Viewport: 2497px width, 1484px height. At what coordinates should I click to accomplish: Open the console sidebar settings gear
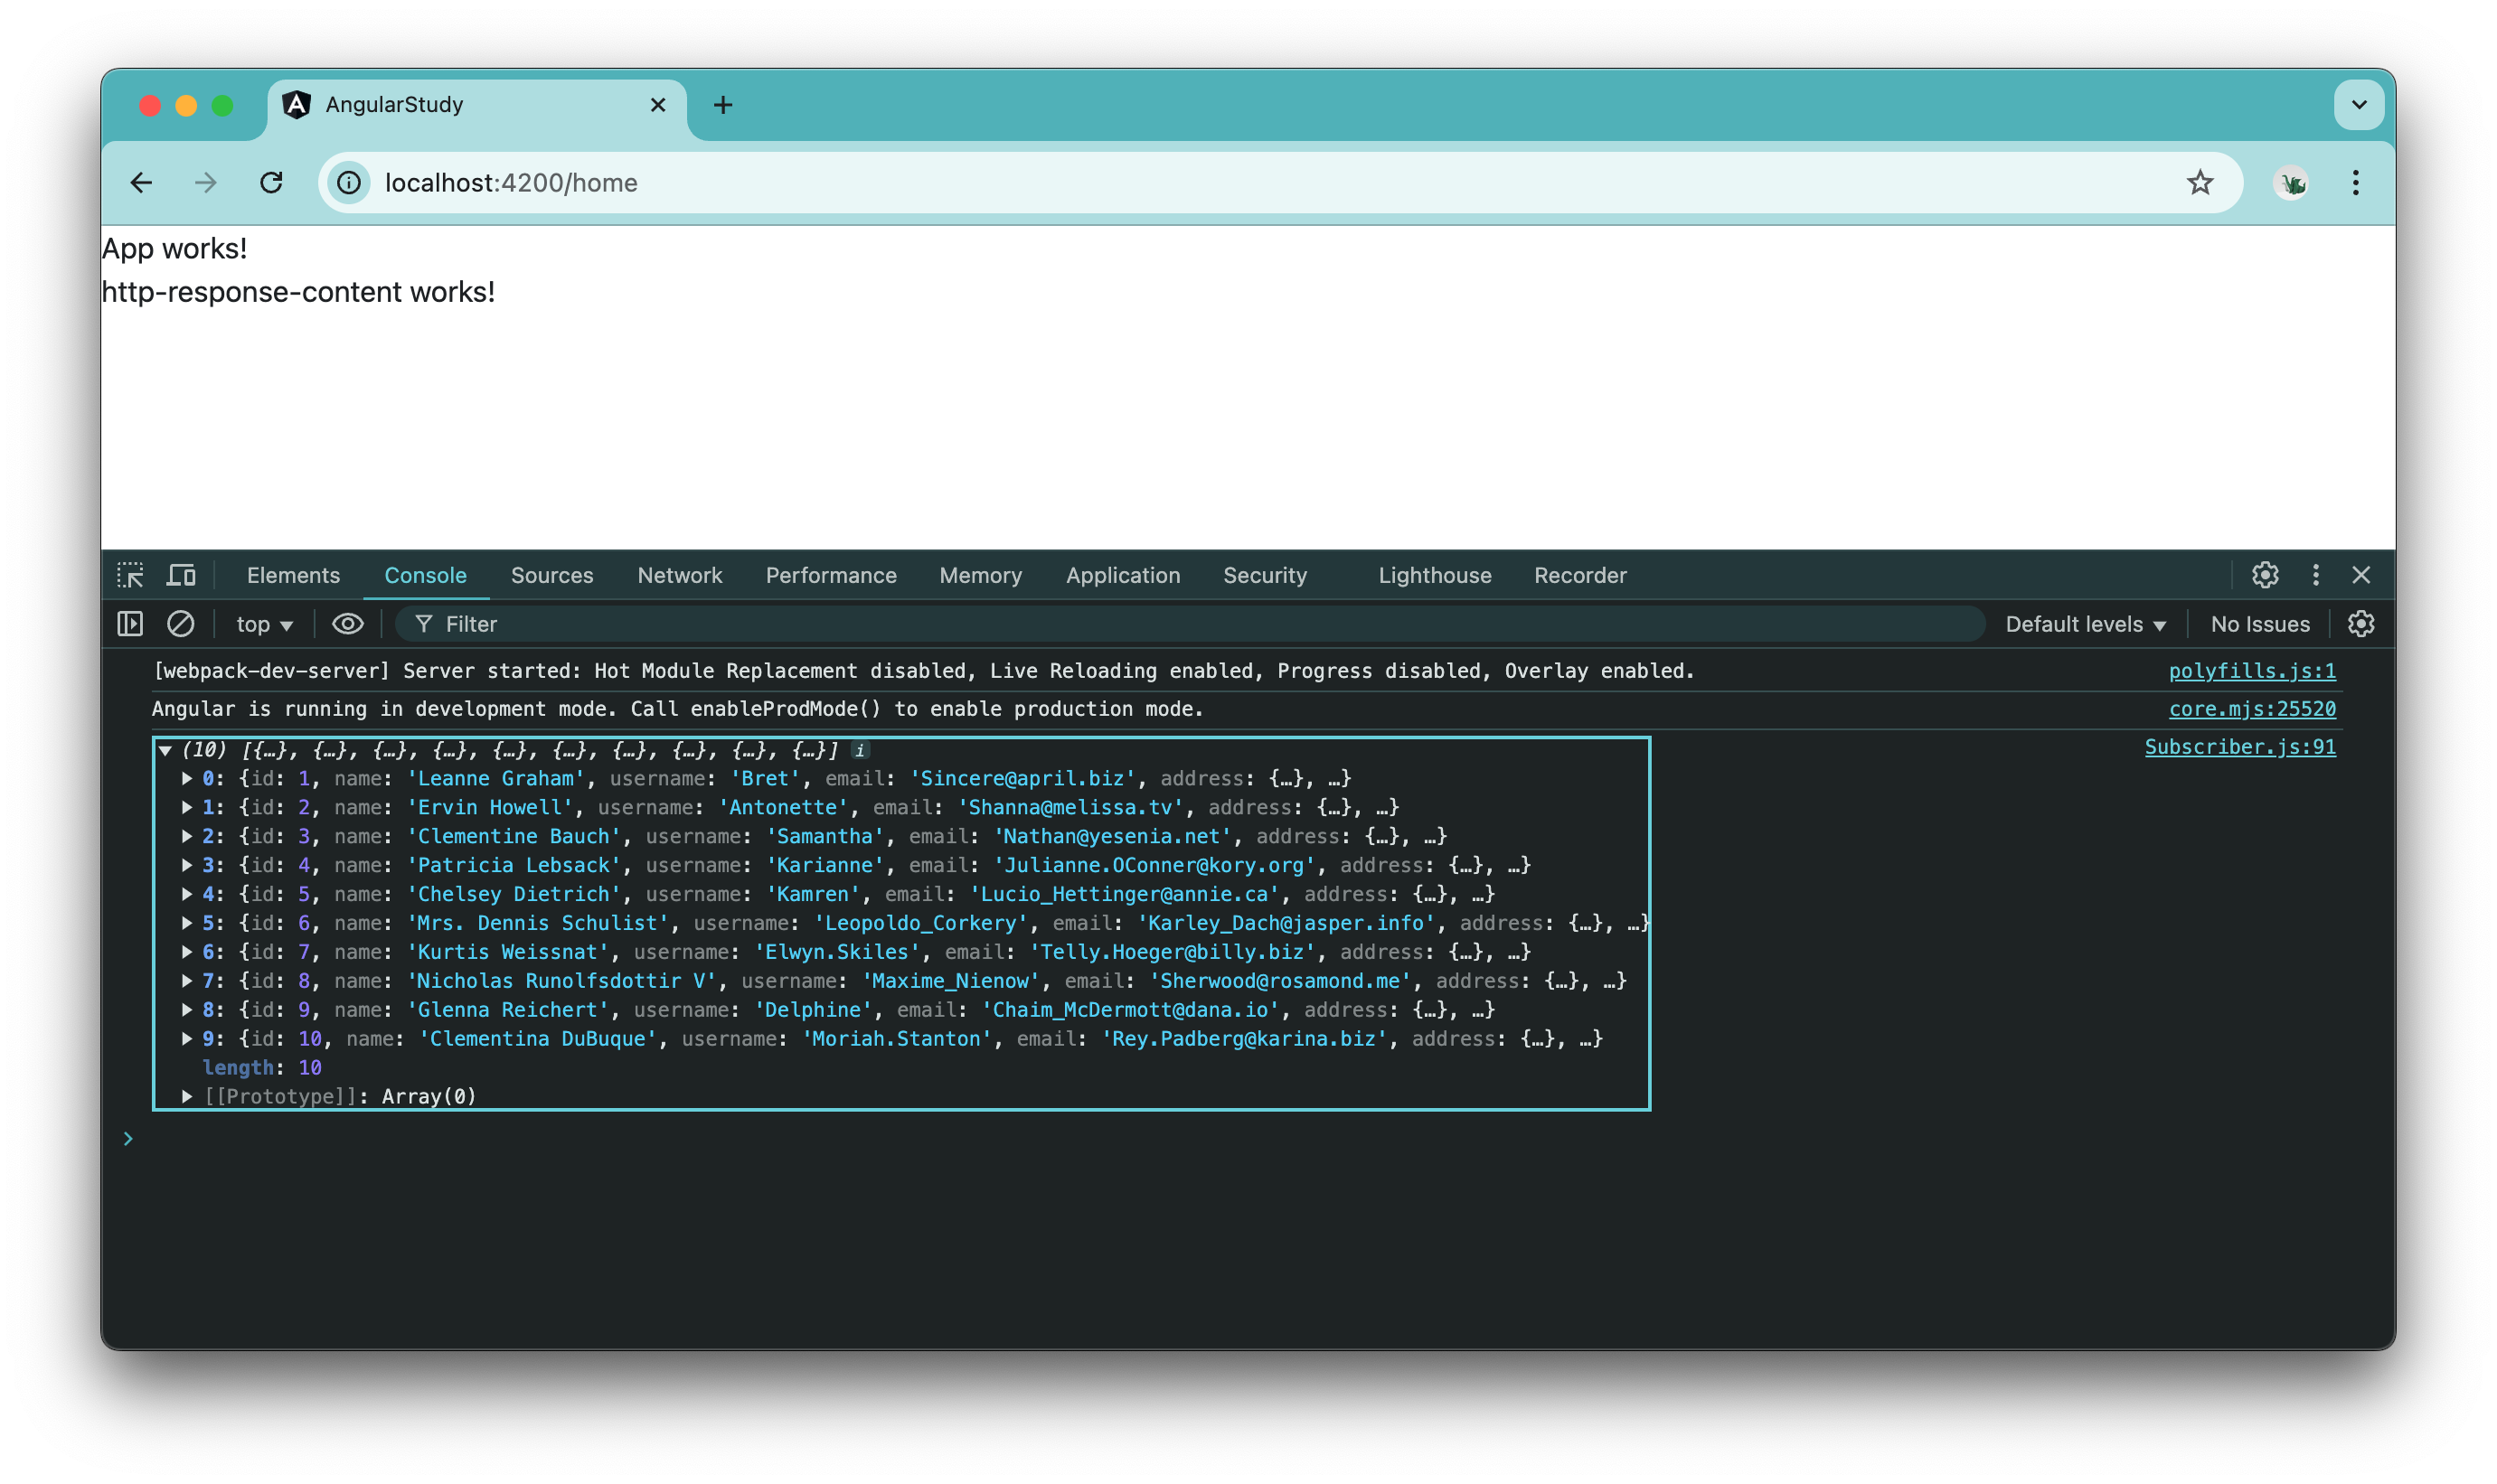click(x=2362, y=623)
